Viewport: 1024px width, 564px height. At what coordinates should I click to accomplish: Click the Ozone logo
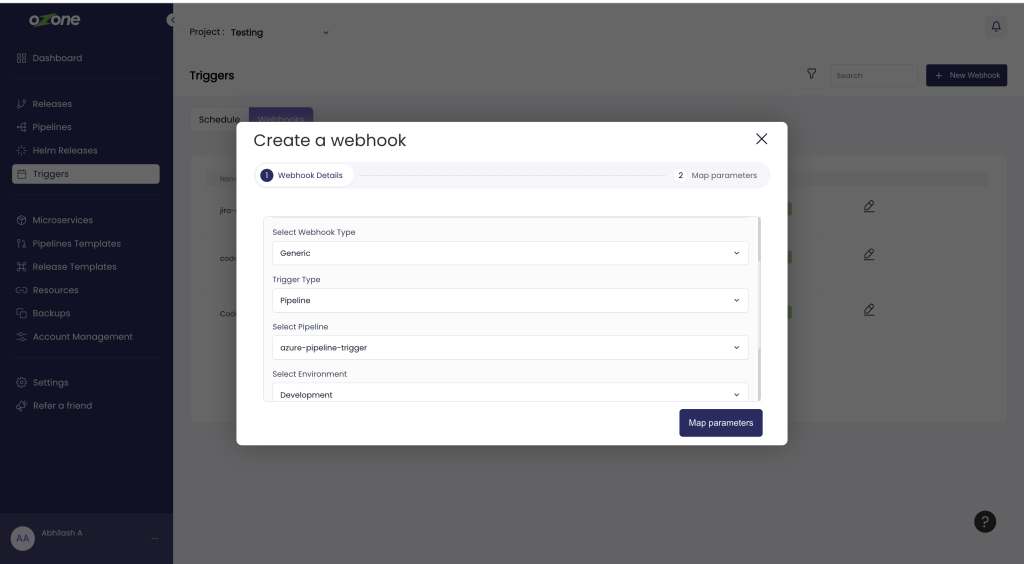tap(54, 20)
